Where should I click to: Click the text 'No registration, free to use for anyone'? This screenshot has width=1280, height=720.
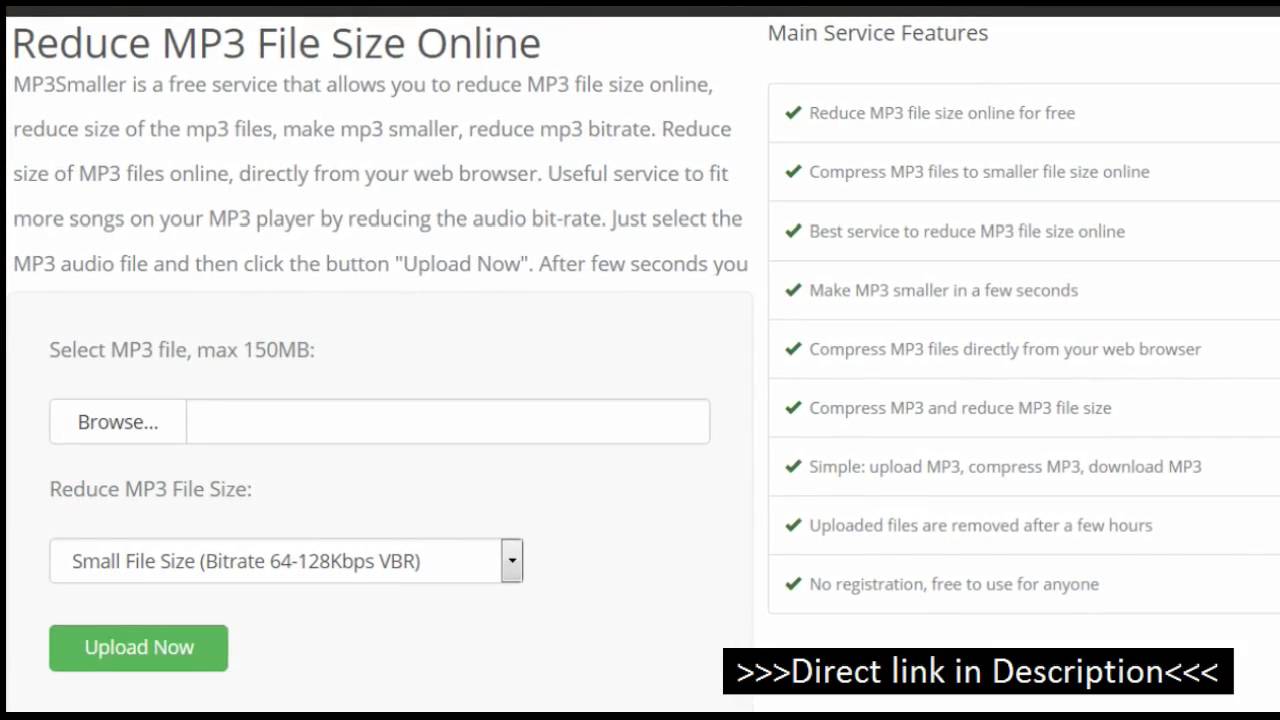[954, 584]
